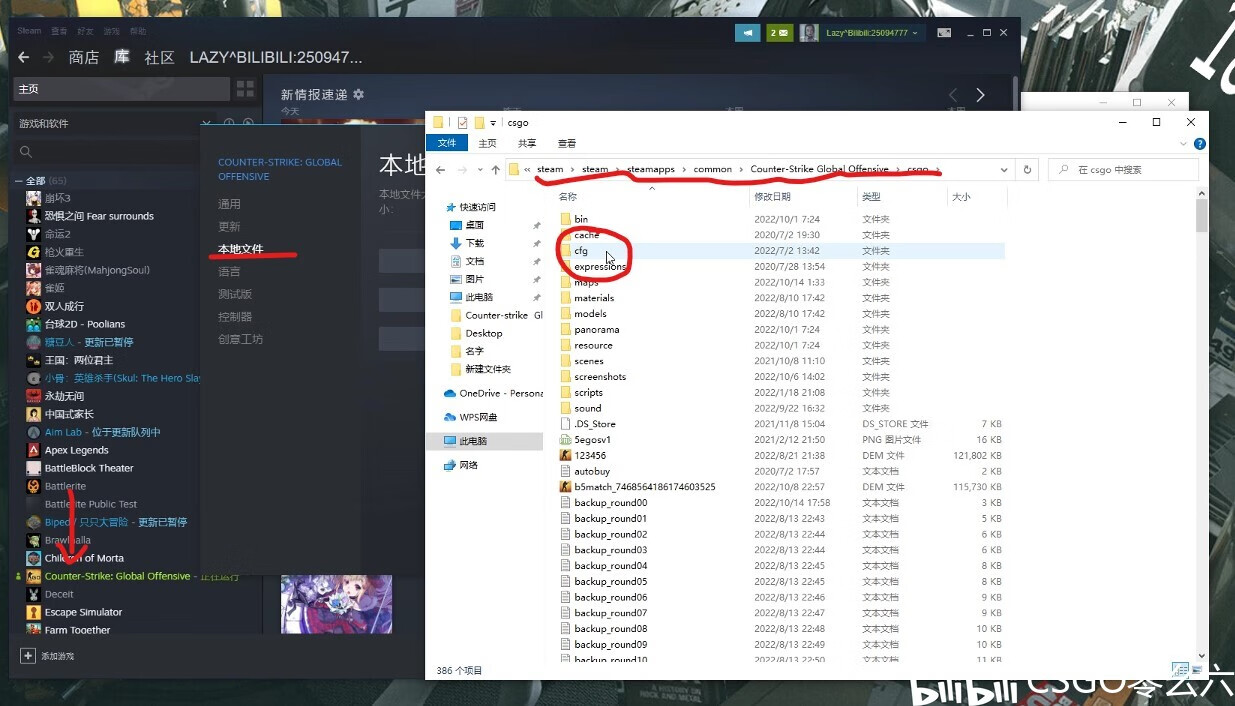
Task: Open Steam big picture mode icon
Action: click(x=943, y=33)
